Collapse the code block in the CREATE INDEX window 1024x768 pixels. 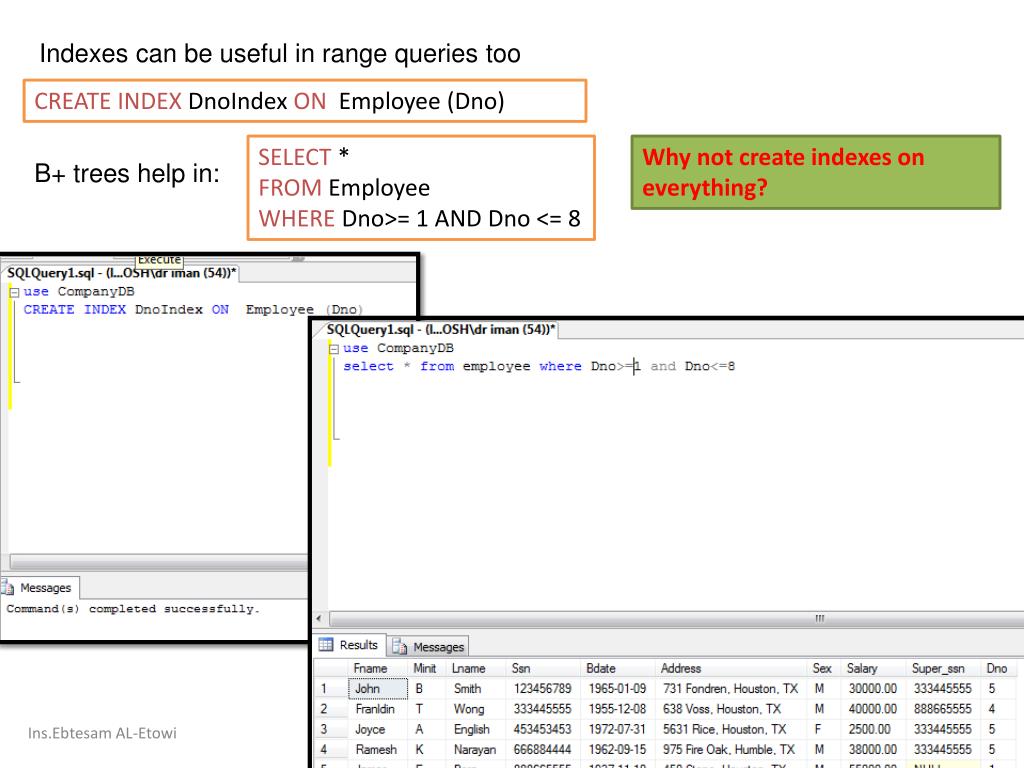pos(14,293)
